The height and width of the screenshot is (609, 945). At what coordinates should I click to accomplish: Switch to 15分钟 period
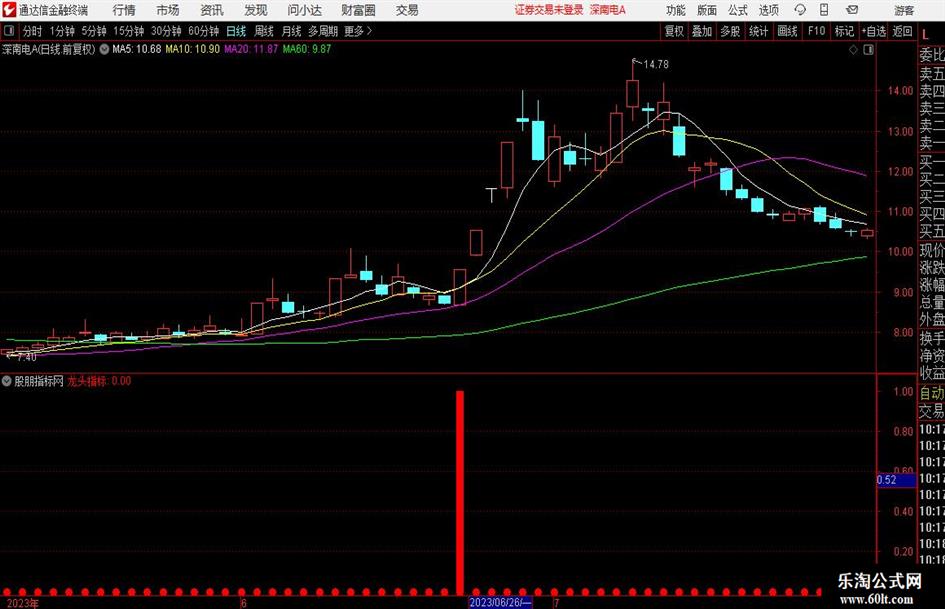(x=129, y=31)
